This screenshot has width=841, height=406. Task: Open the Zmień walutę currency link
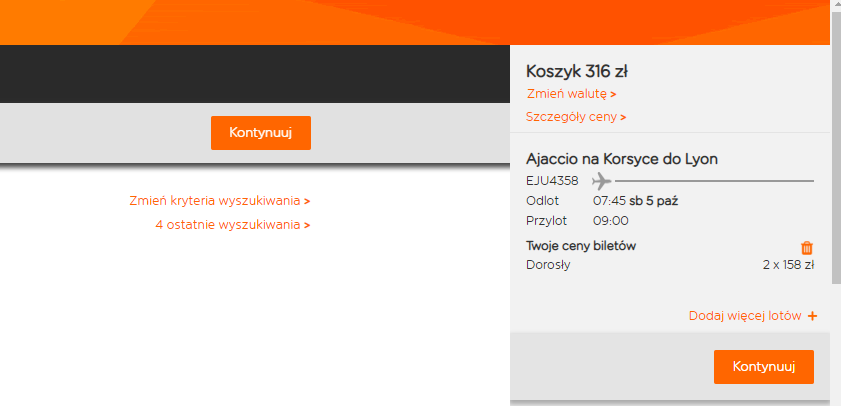coord(571,94)
